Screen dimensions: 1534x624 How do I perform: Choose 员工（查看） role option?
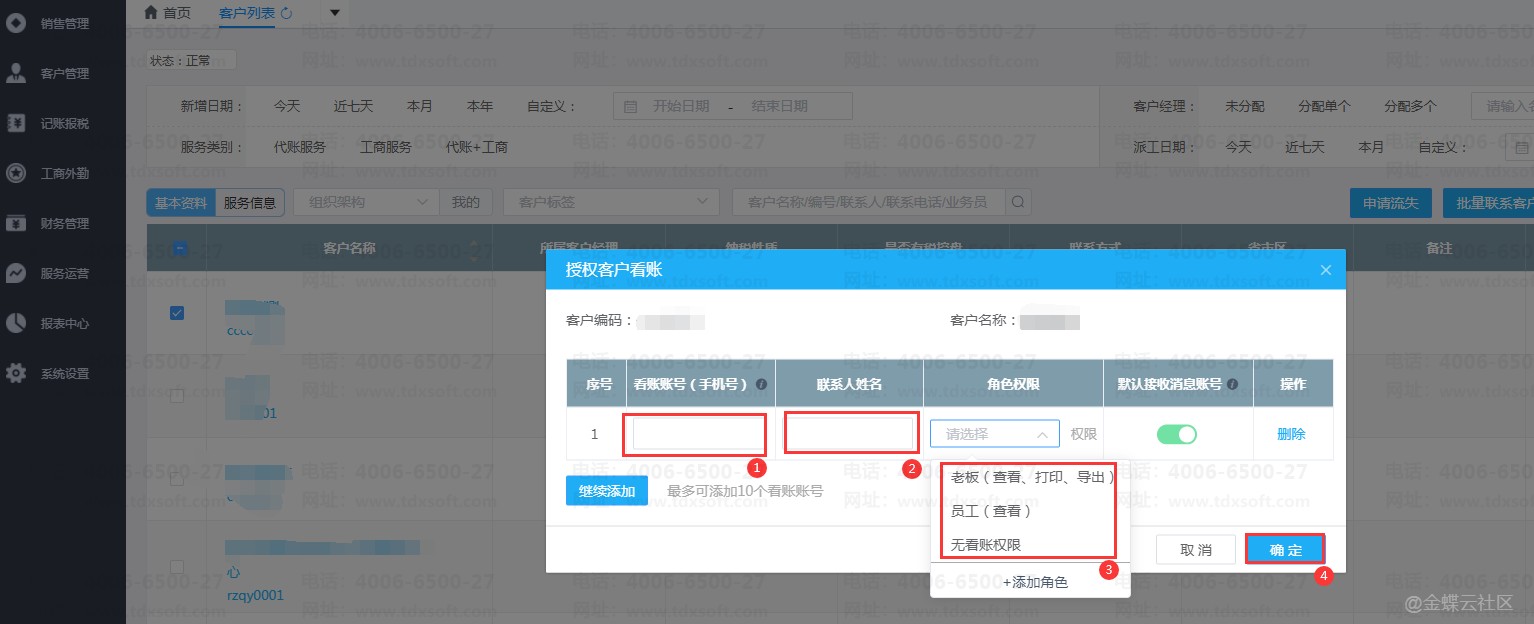click(990, 511)
